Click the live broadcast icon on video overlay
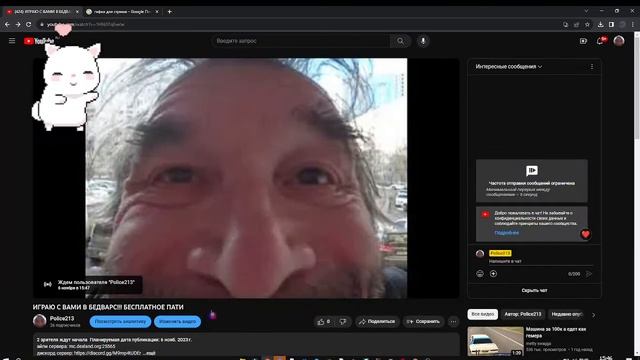This screenshot has height=360, width=640. tap(48, 284)
